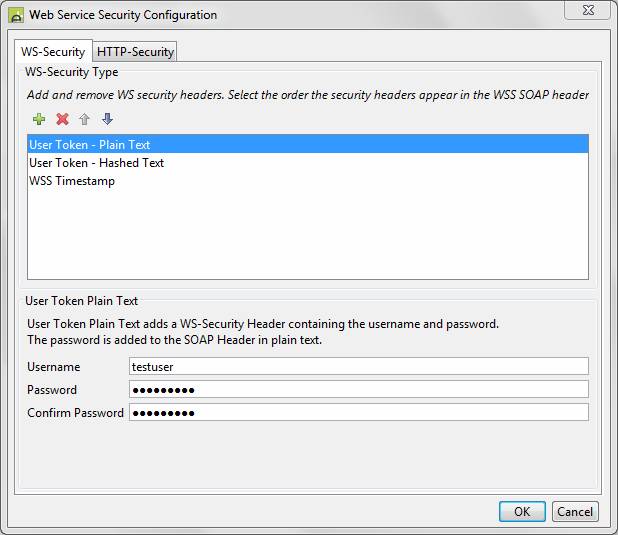
Task: Move the selected header down
Action: point(108,119)
